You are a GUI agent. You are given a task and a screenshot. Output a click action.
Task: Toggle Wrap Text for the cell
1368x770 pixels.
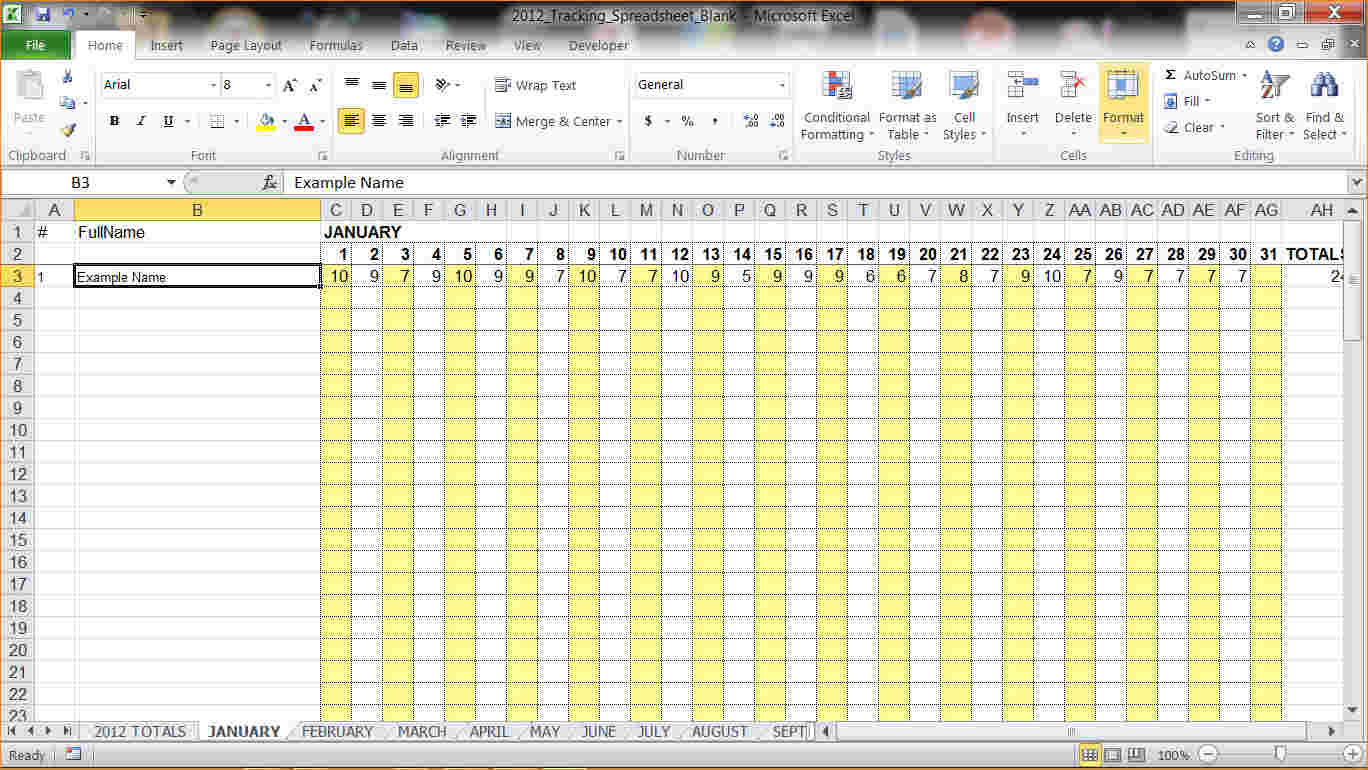(535, 86)
